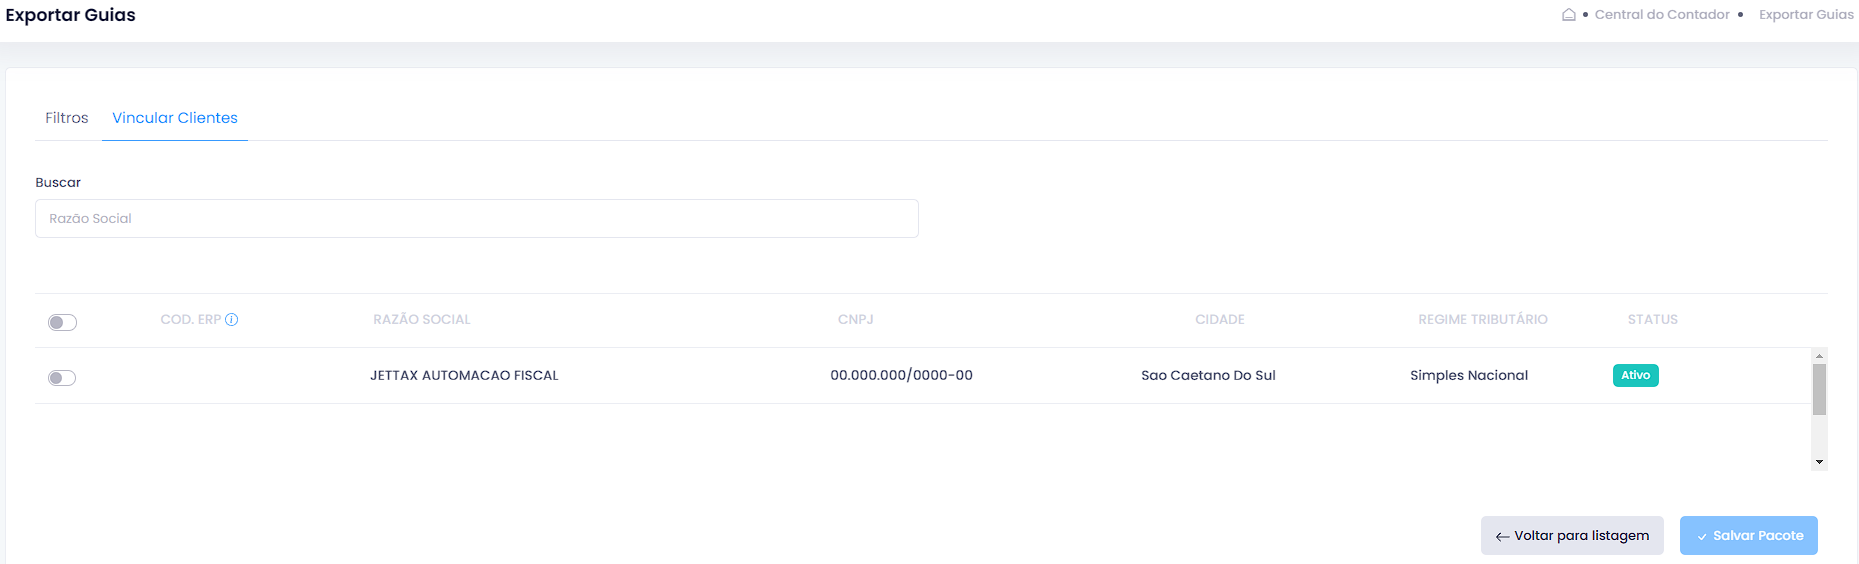The width and height of the screenshot is (1859, 564).
Task: Click the CIDADE column header
Action: (1220, 320)
